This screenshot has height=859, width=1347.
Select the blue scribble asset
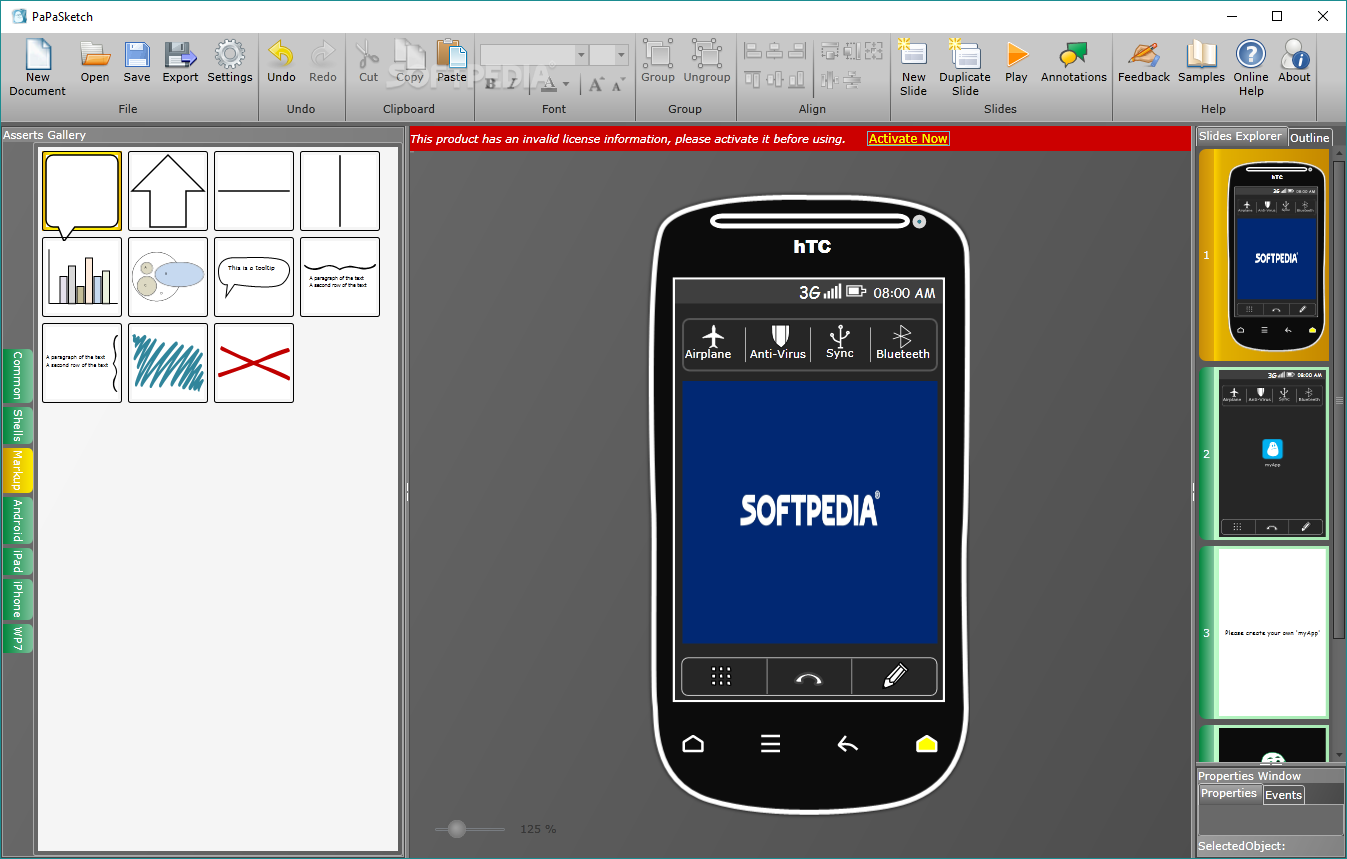click(168, 363)
